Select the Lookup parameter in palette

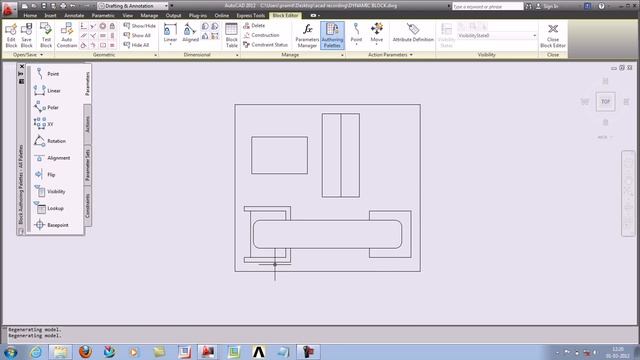click(49, 208)
